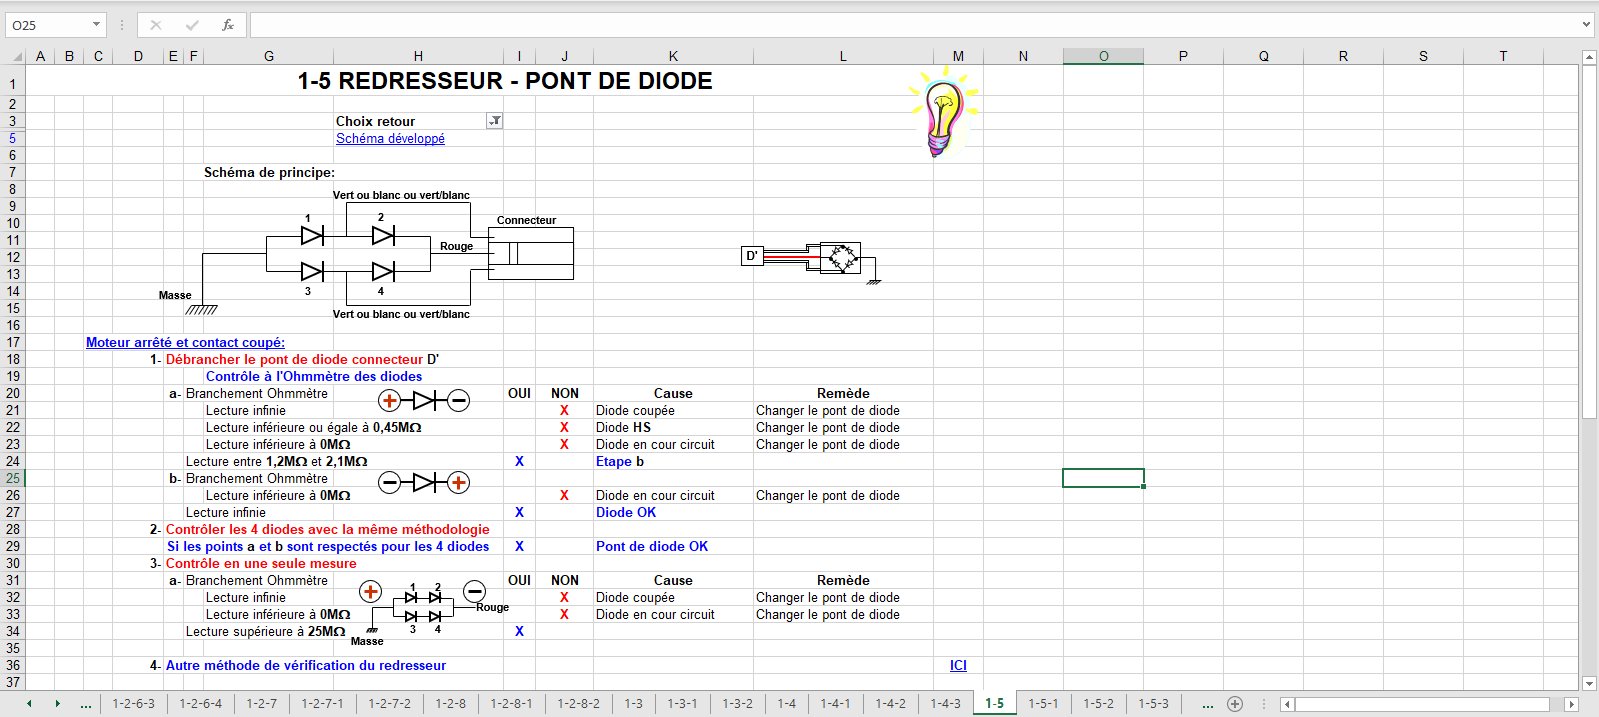
Task: Switch to sheet tab 1-2-6-3
Action: (133, 704)
